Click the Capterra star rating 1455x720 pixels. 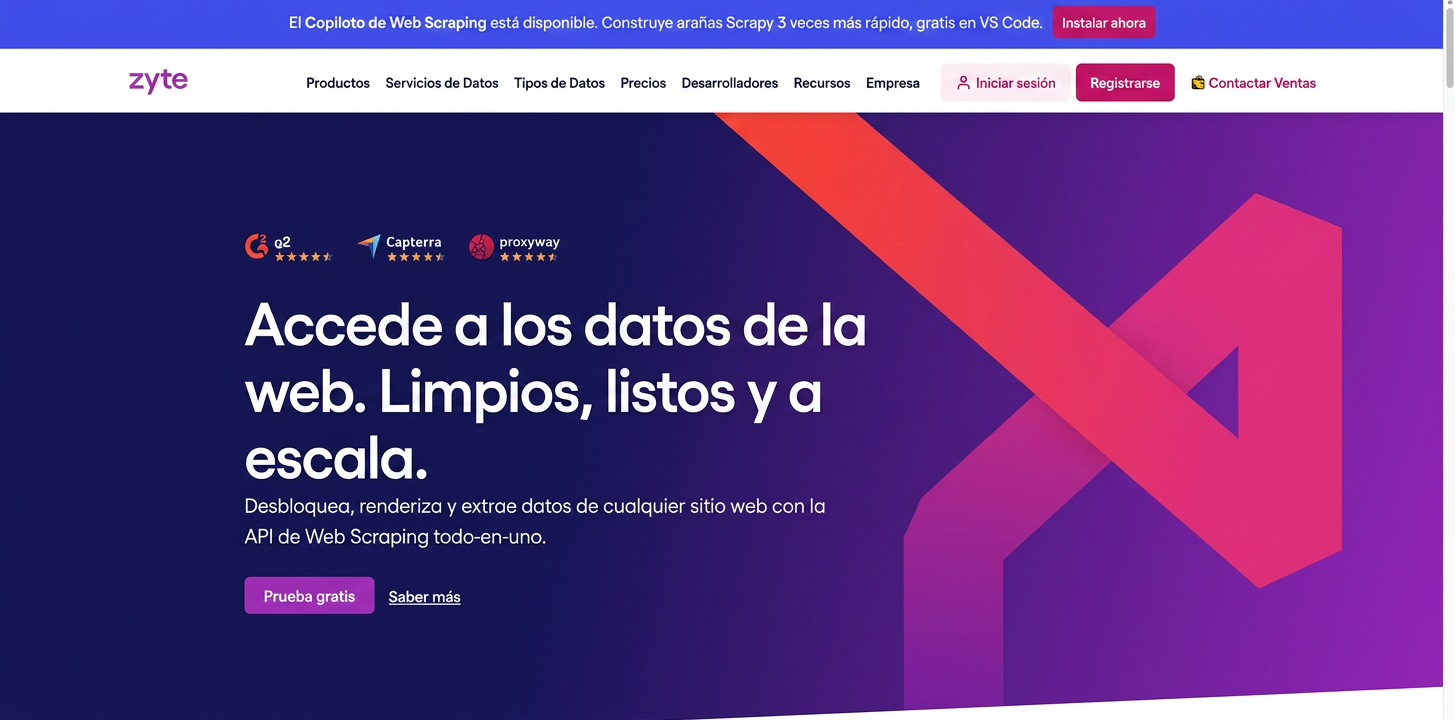(x=415, y=257)
